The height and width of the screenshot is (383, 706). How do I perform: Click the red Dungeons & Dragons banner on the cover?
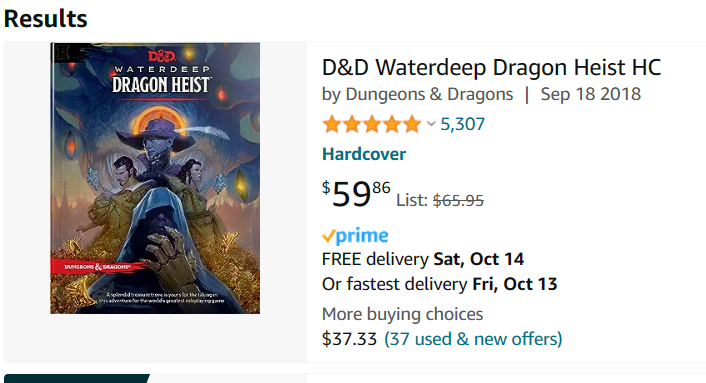[97, 266]
